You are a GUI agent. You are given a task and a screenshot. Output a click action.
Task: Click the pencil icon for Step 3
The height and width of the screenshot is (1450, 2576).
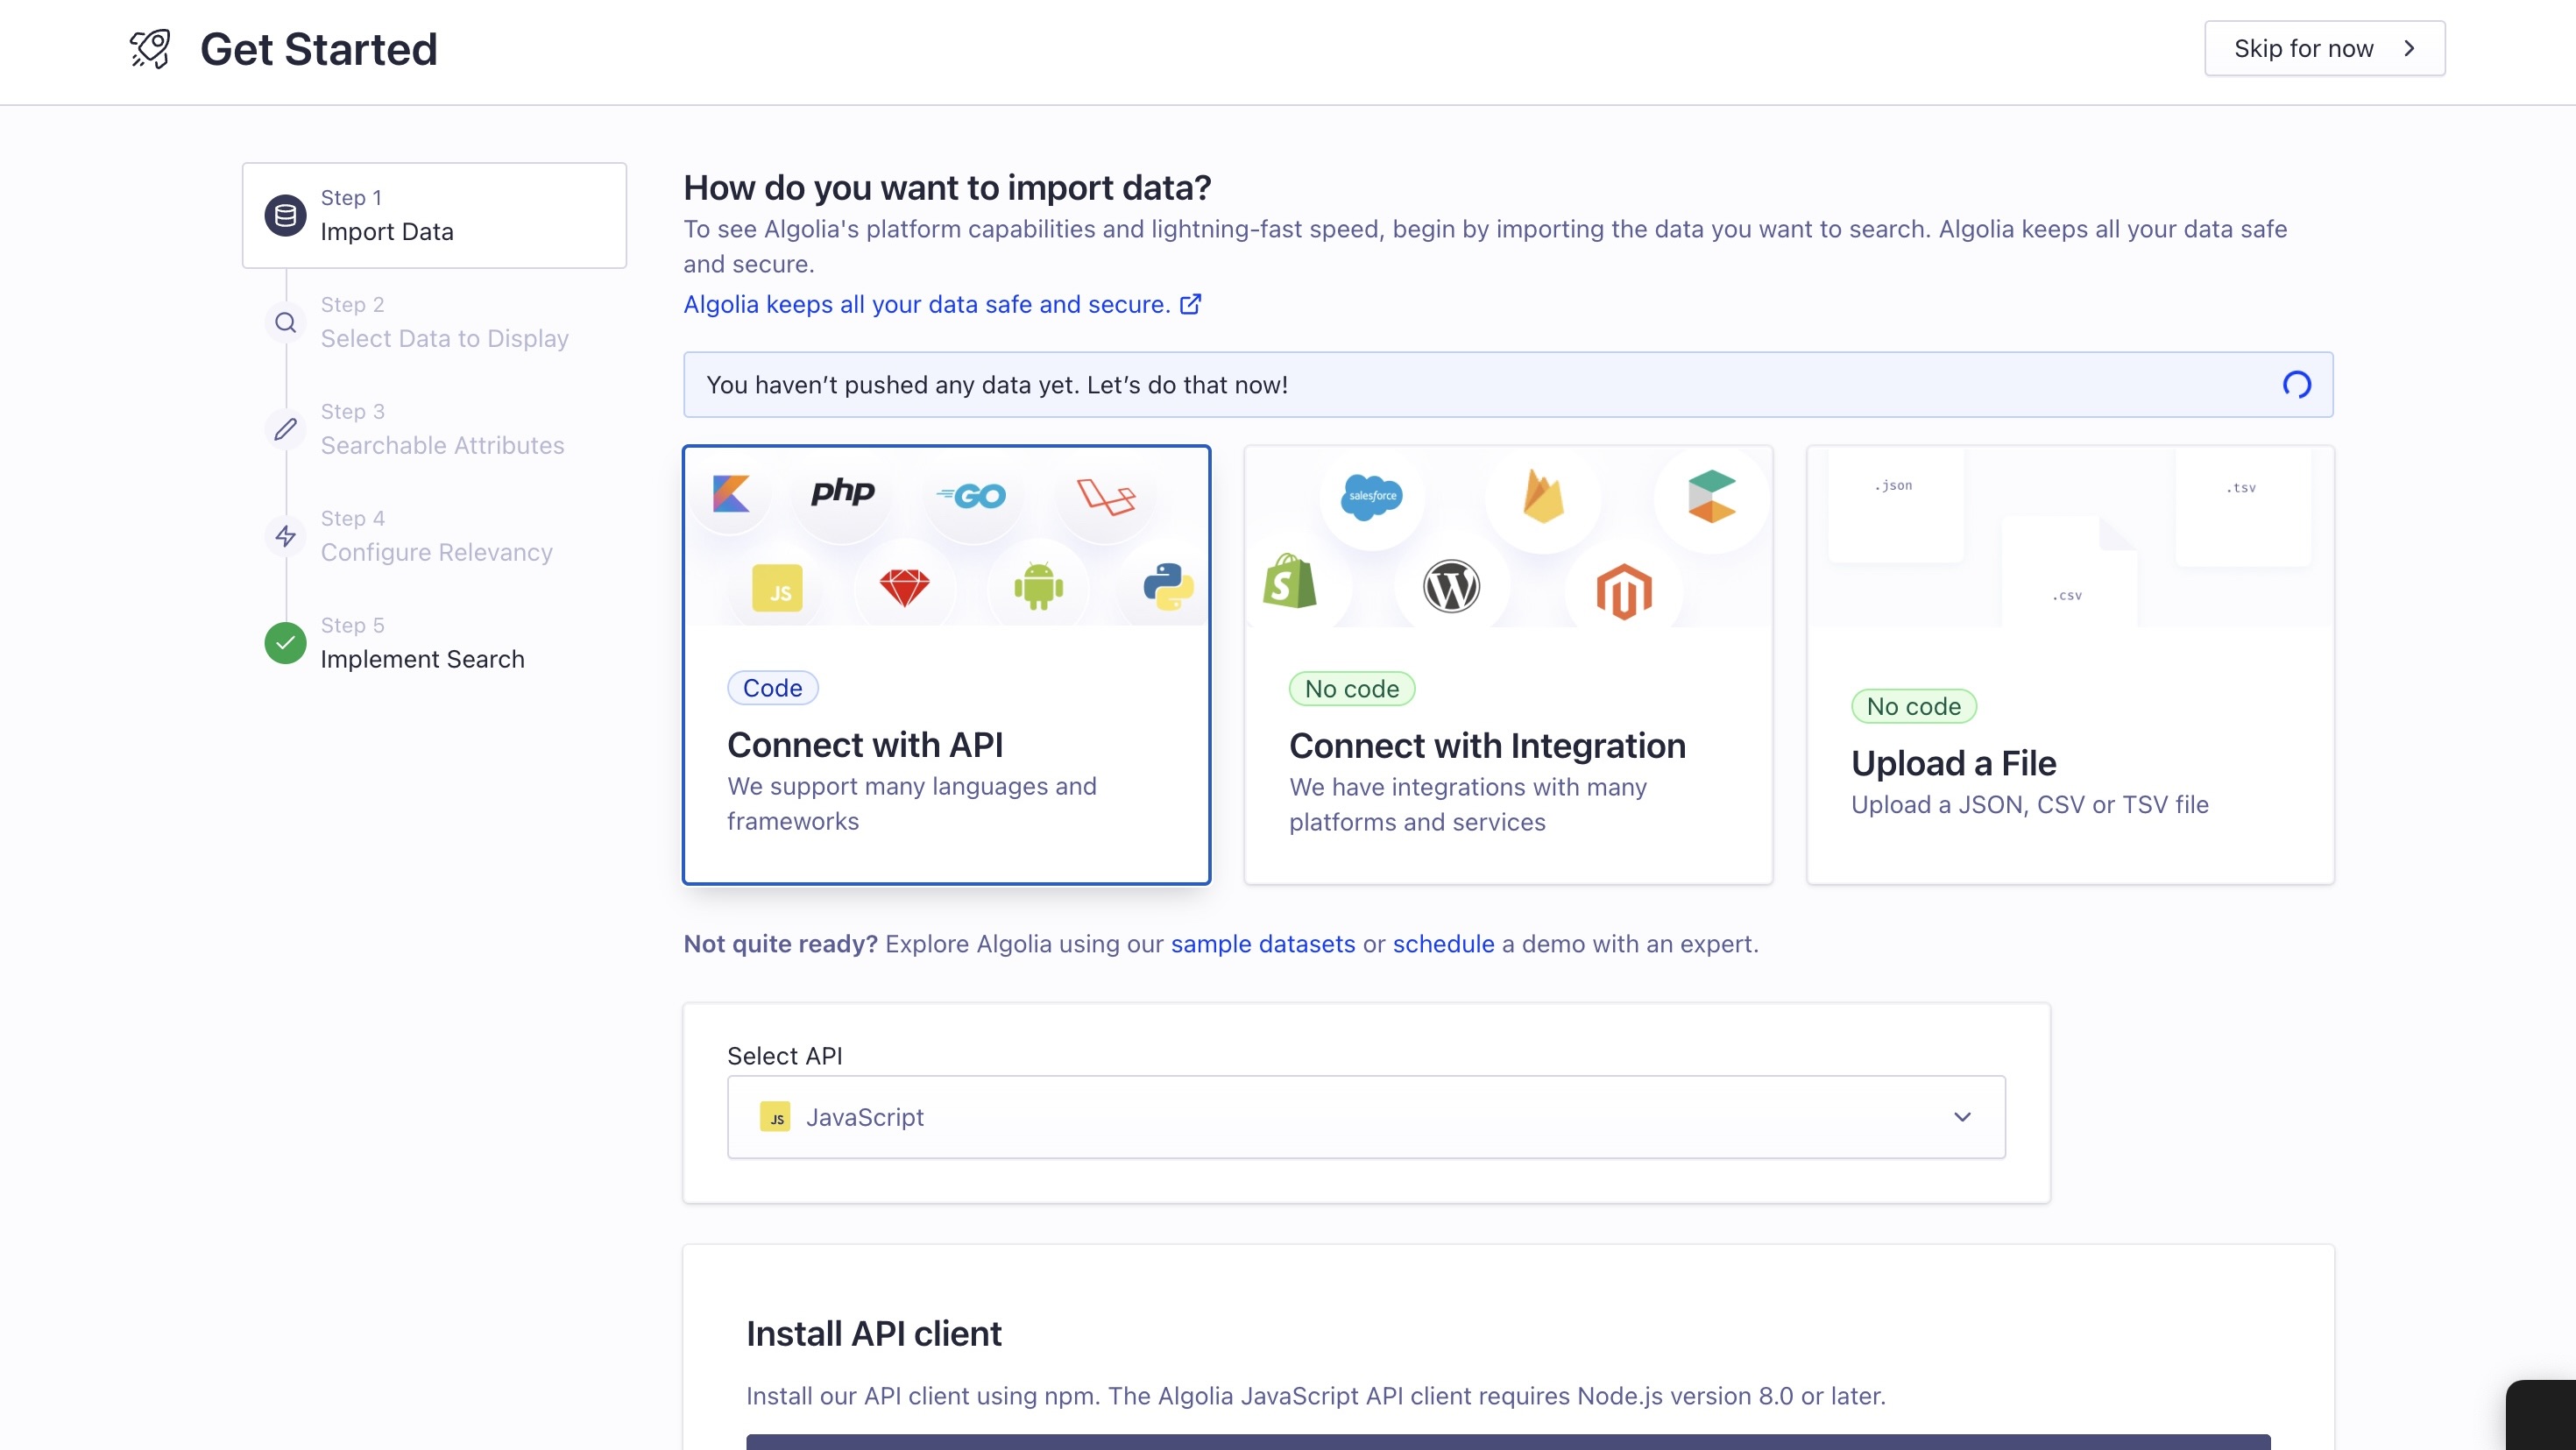(285, 429)
